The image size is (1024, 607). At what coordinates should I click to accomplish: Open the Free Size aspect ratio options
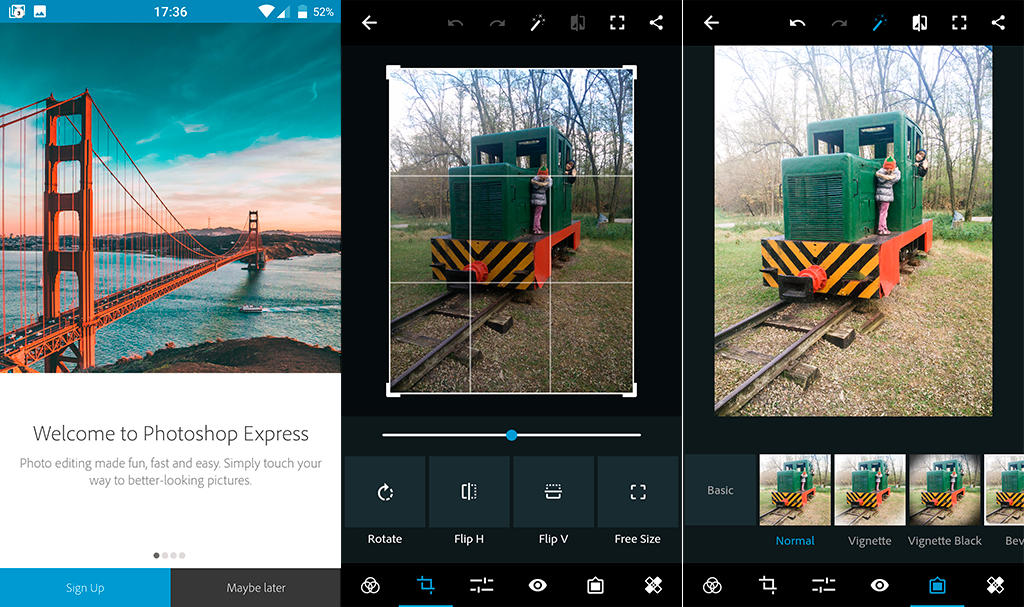click(637, 492)
